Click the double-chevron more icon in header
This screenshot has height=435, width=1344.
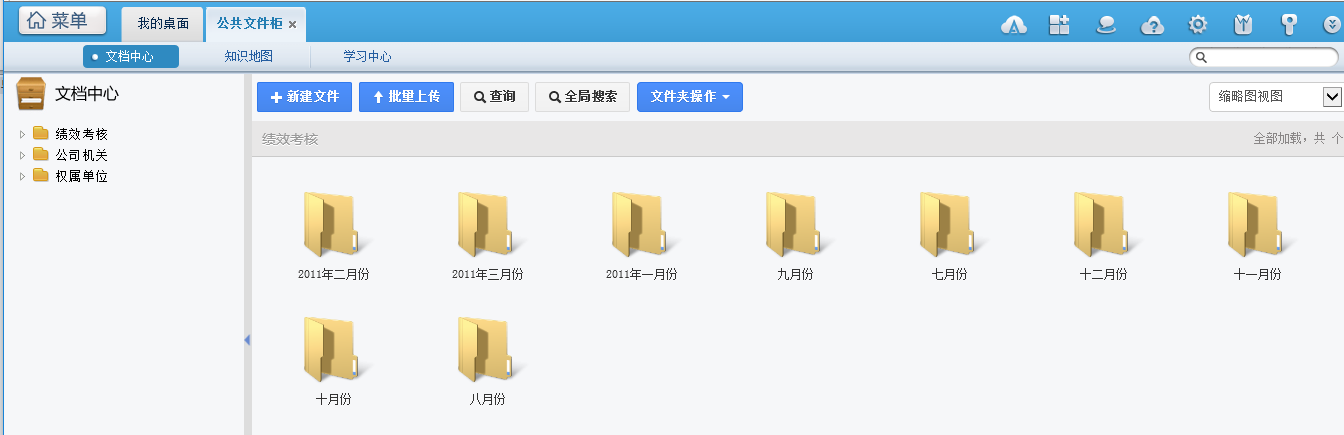[x=1330, y=25]
